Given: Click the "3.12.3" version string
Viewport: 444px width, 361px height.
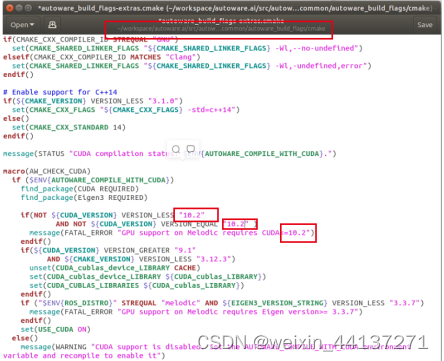Looking at the screenshot, I should 213,259.
